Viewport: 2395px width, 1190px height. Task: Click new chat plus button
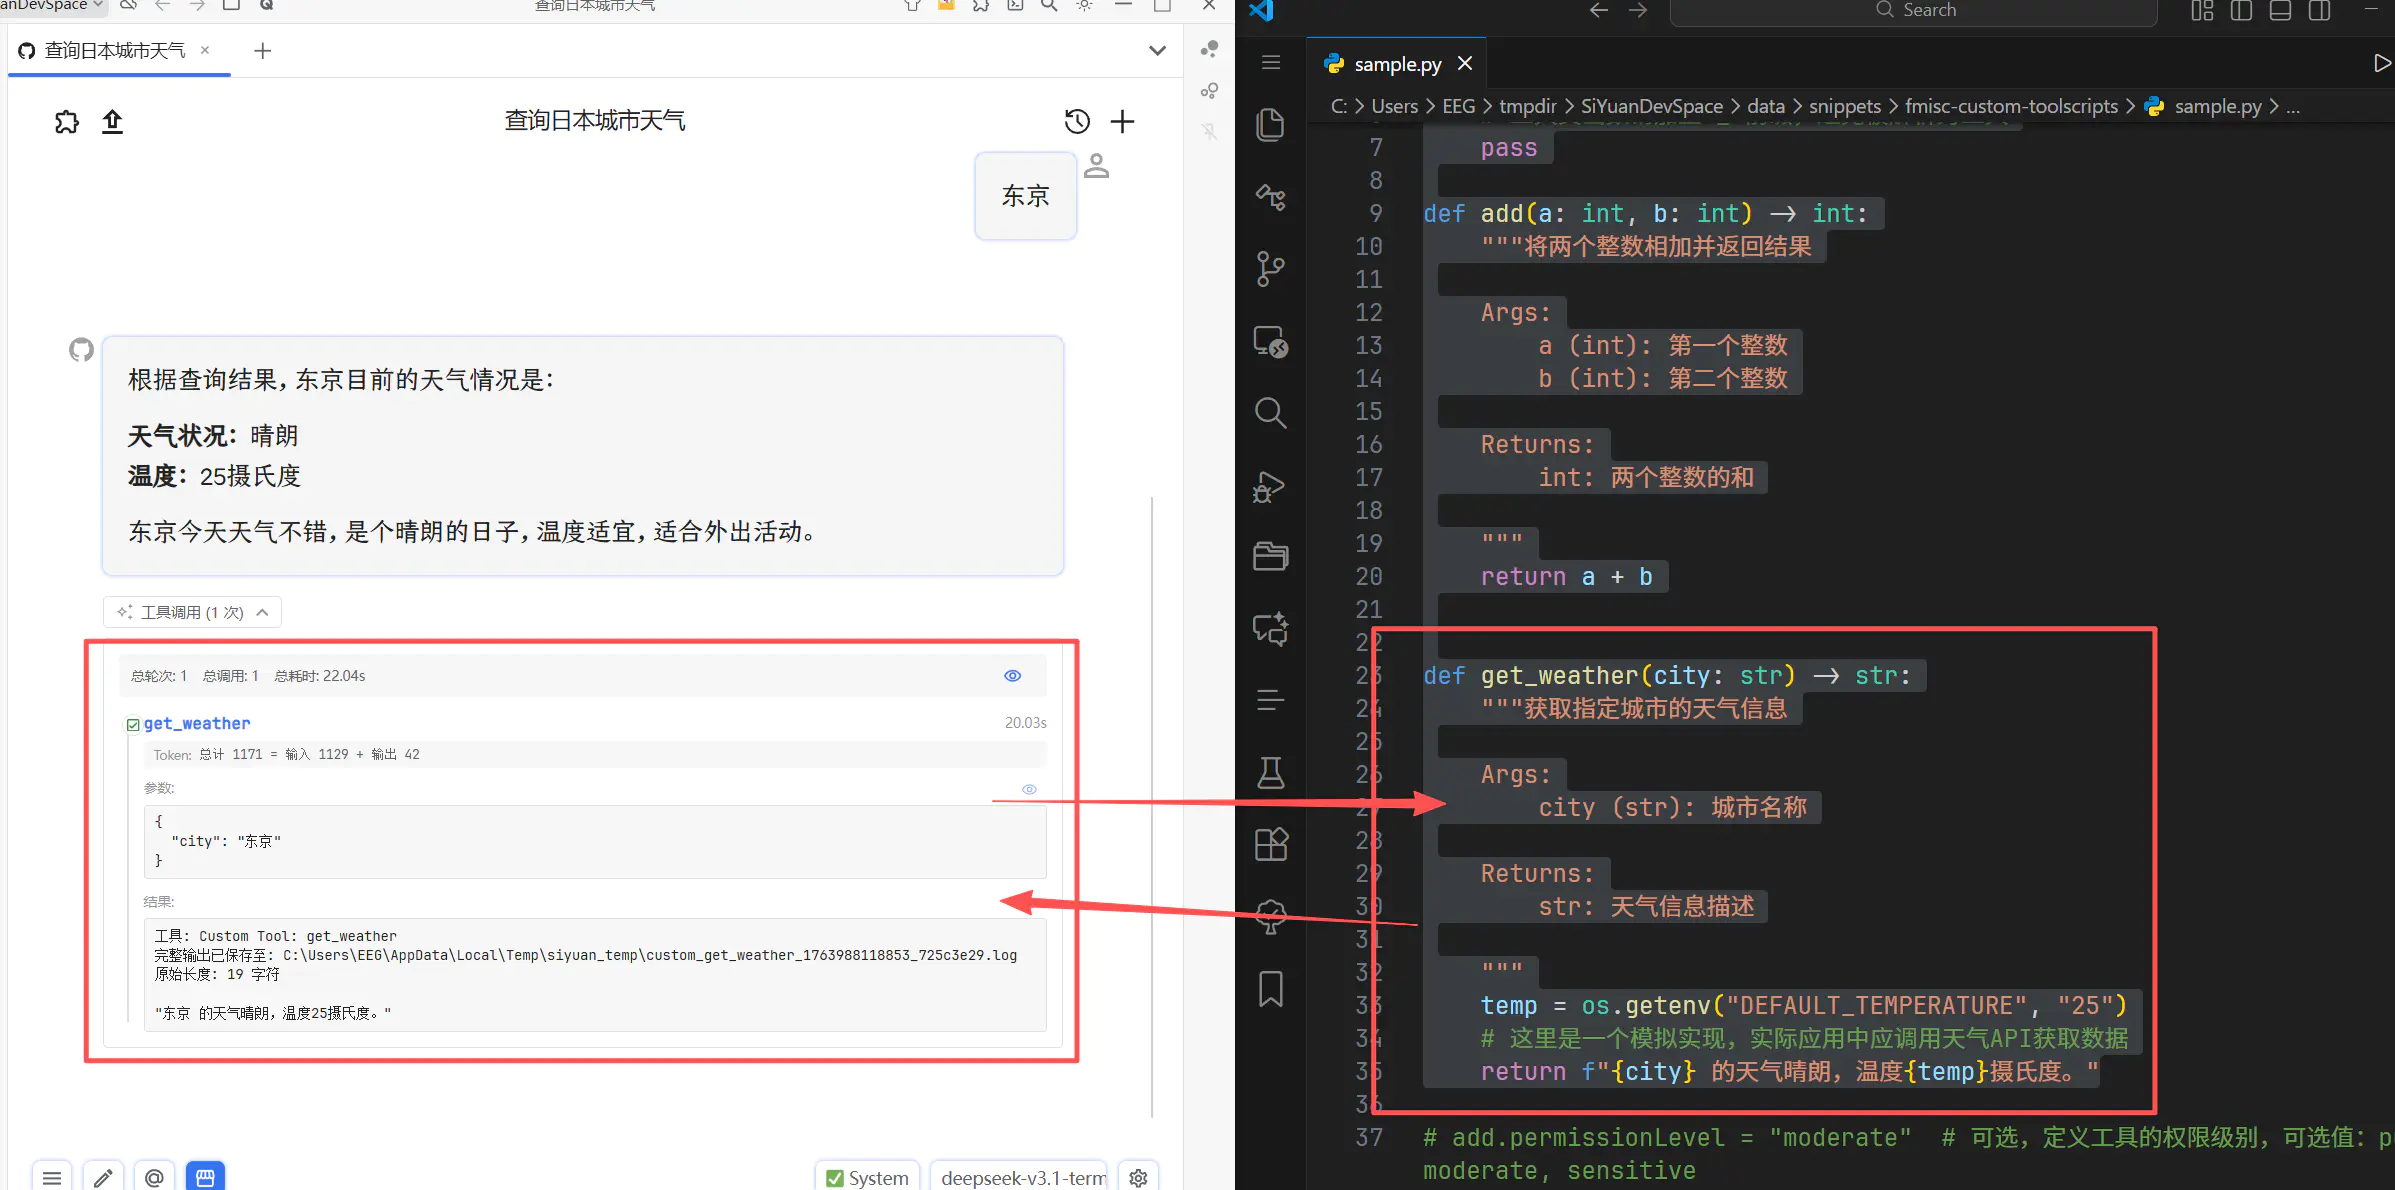(1122, 122)
